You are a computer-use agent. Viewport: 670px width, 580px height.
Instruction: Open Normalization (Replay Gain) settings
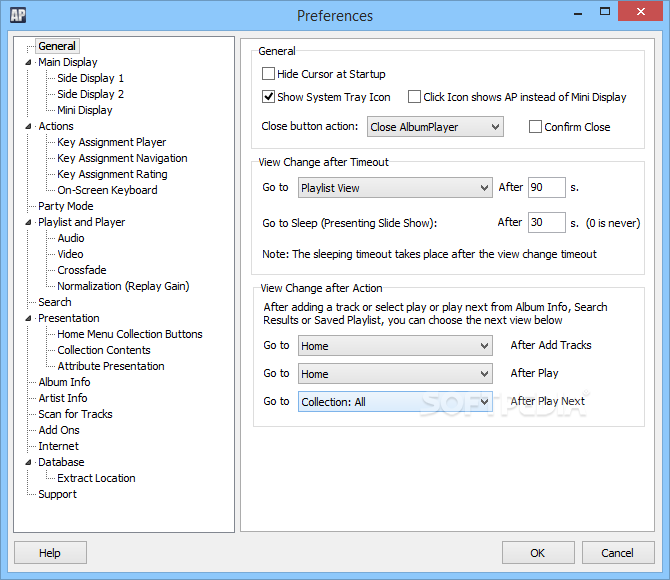(x=123, y=286)
